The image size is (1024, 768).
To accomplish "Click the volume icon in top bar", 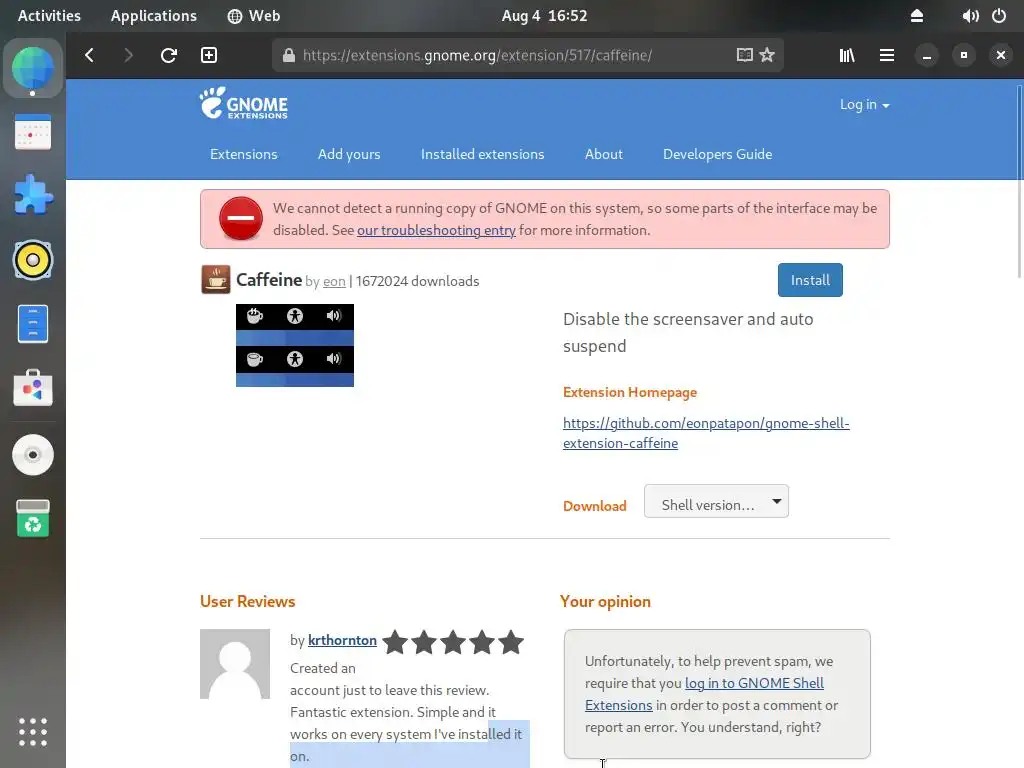I will pos(970,16).
